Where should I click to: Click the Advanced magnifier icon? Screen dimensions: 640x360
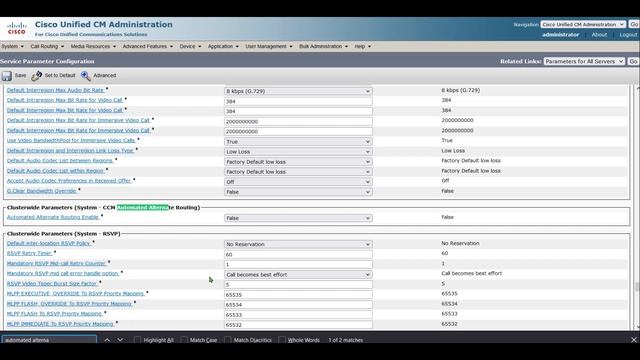[x=85, y=76]
